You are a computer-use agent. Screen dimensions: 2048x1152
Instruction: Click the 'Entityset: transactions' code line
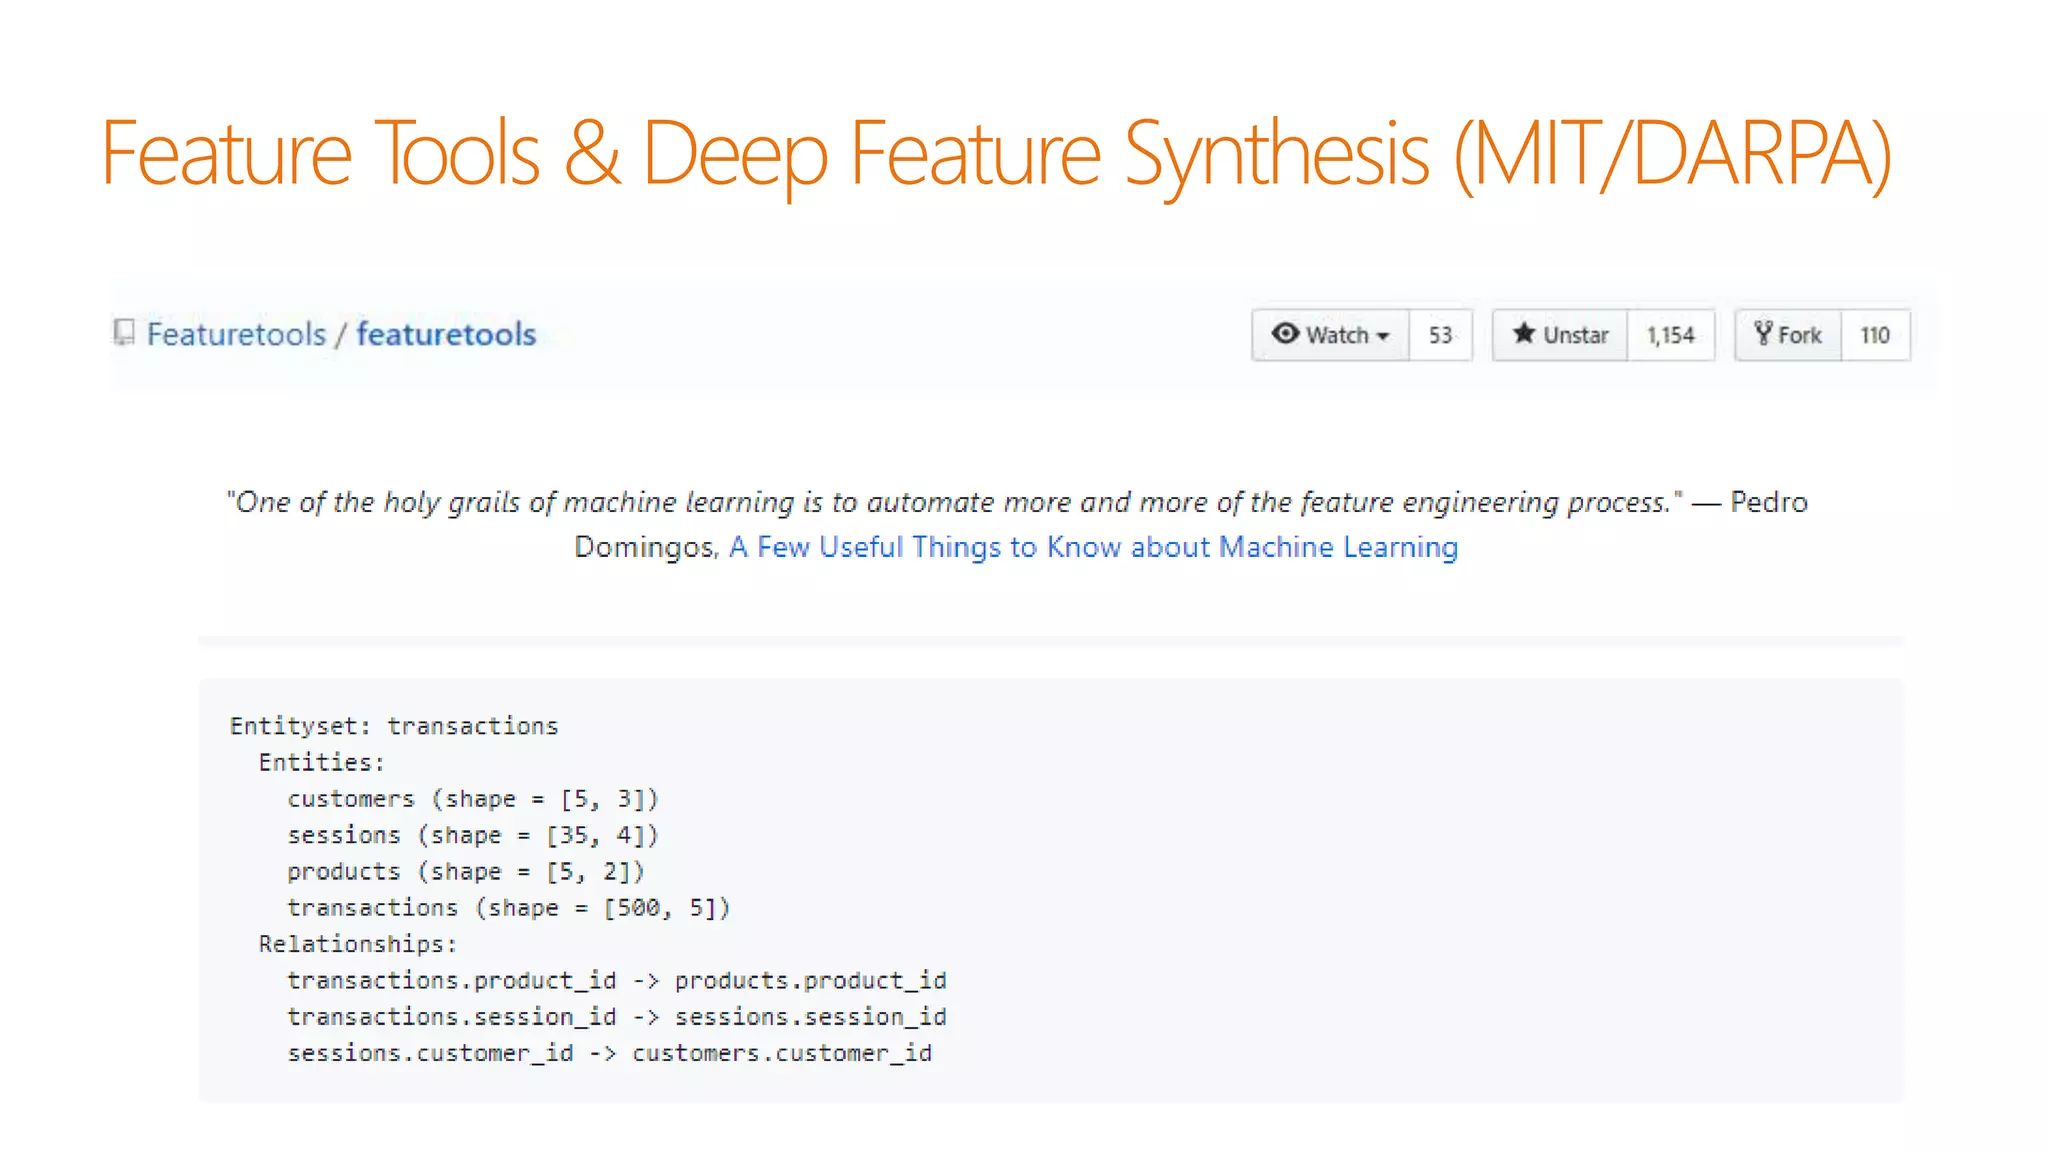click(x=394, y=726)
